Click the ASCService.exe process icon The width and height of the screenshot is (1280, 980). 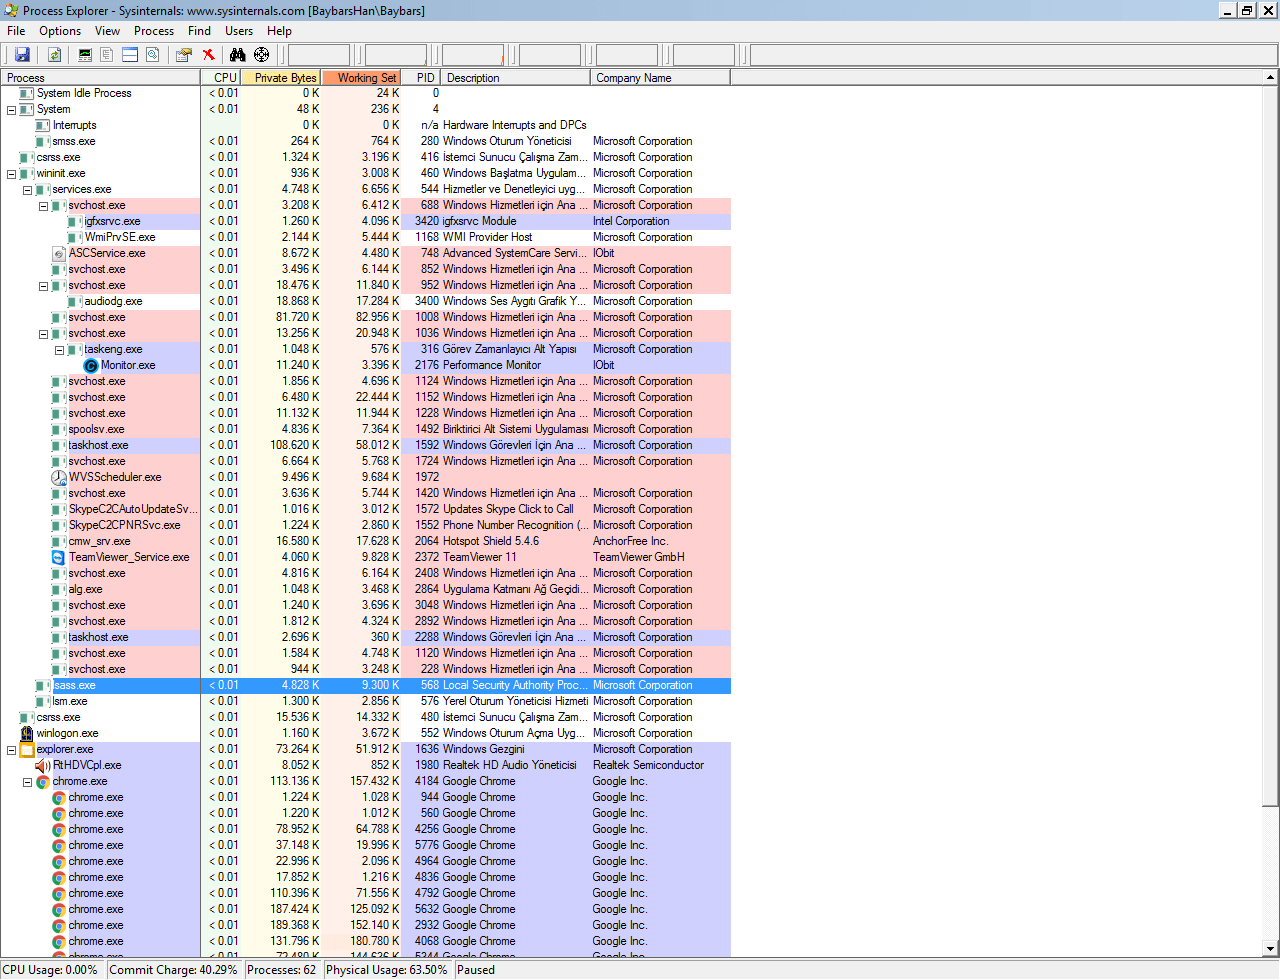[59, 253]
